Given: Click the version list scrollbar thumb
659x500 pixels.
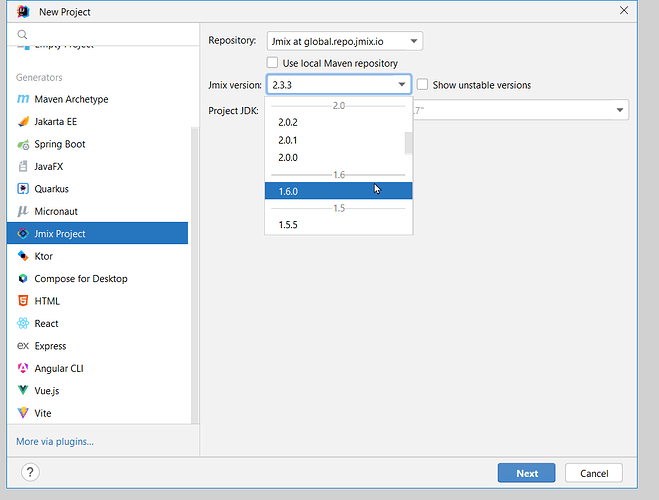Looking at the screenshot, I should (408, 143).
